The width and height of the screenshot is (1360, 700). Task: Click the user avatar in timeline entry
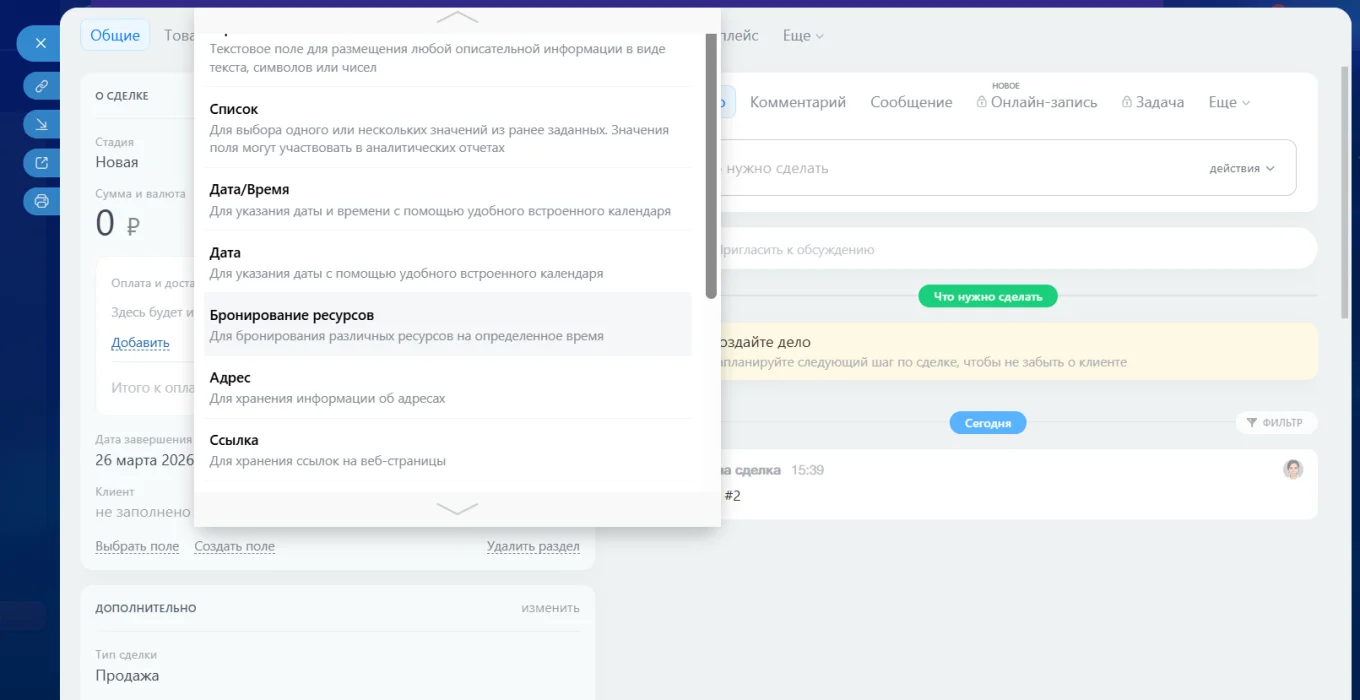coord(1293,469)
